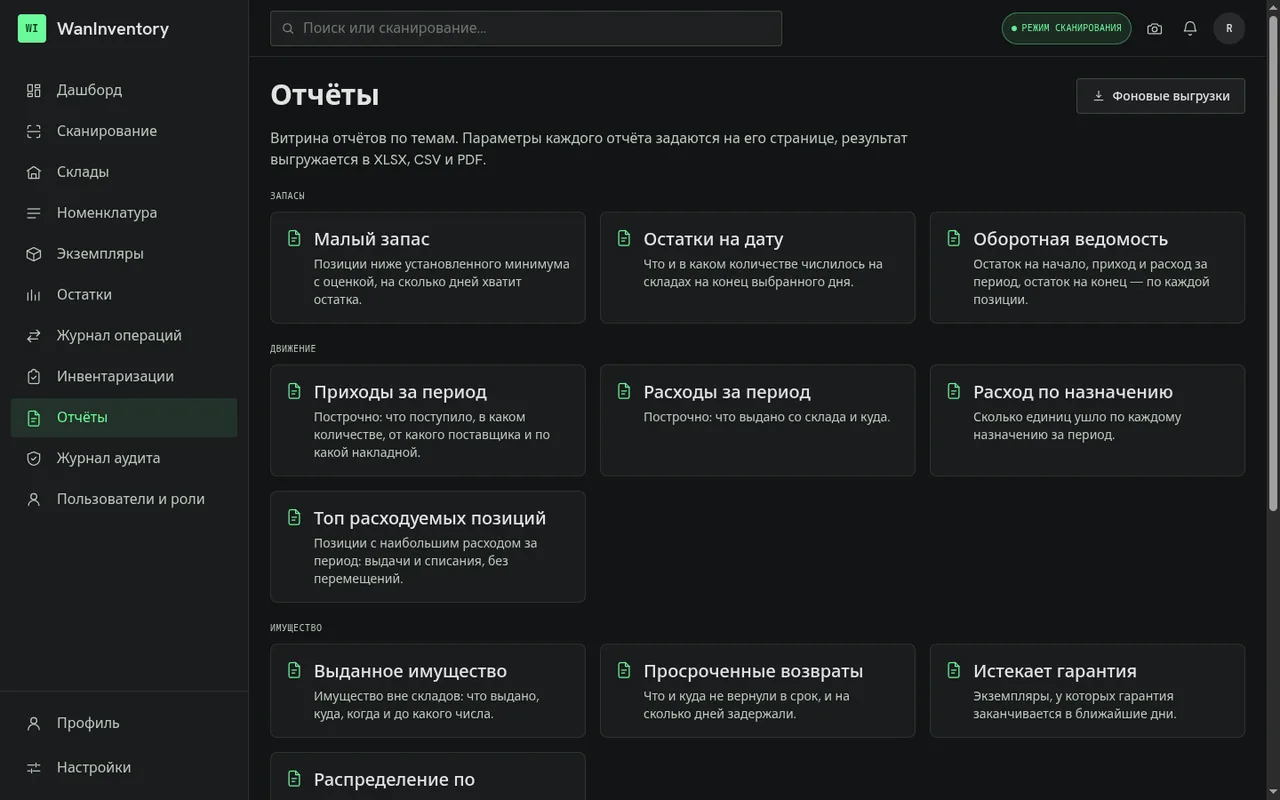Open Номенклатура from the sidebar
1280x800 pixels.
click(x=124, y=213)
